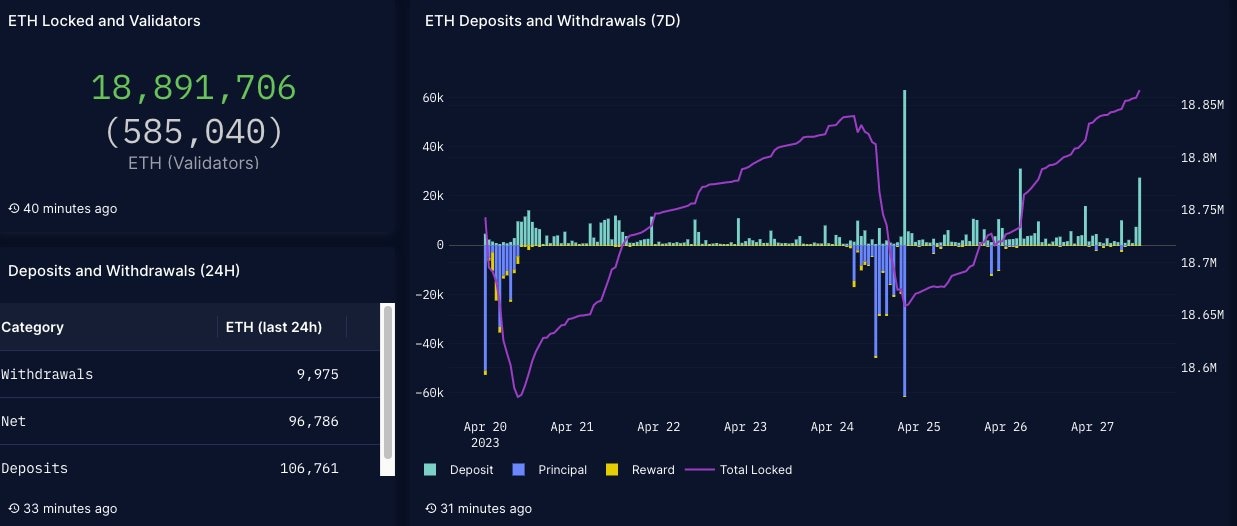The height and width of the screenshot is (526, 1237).
Task: Toggle the Deposit series legend label
Action: (471, 470)
